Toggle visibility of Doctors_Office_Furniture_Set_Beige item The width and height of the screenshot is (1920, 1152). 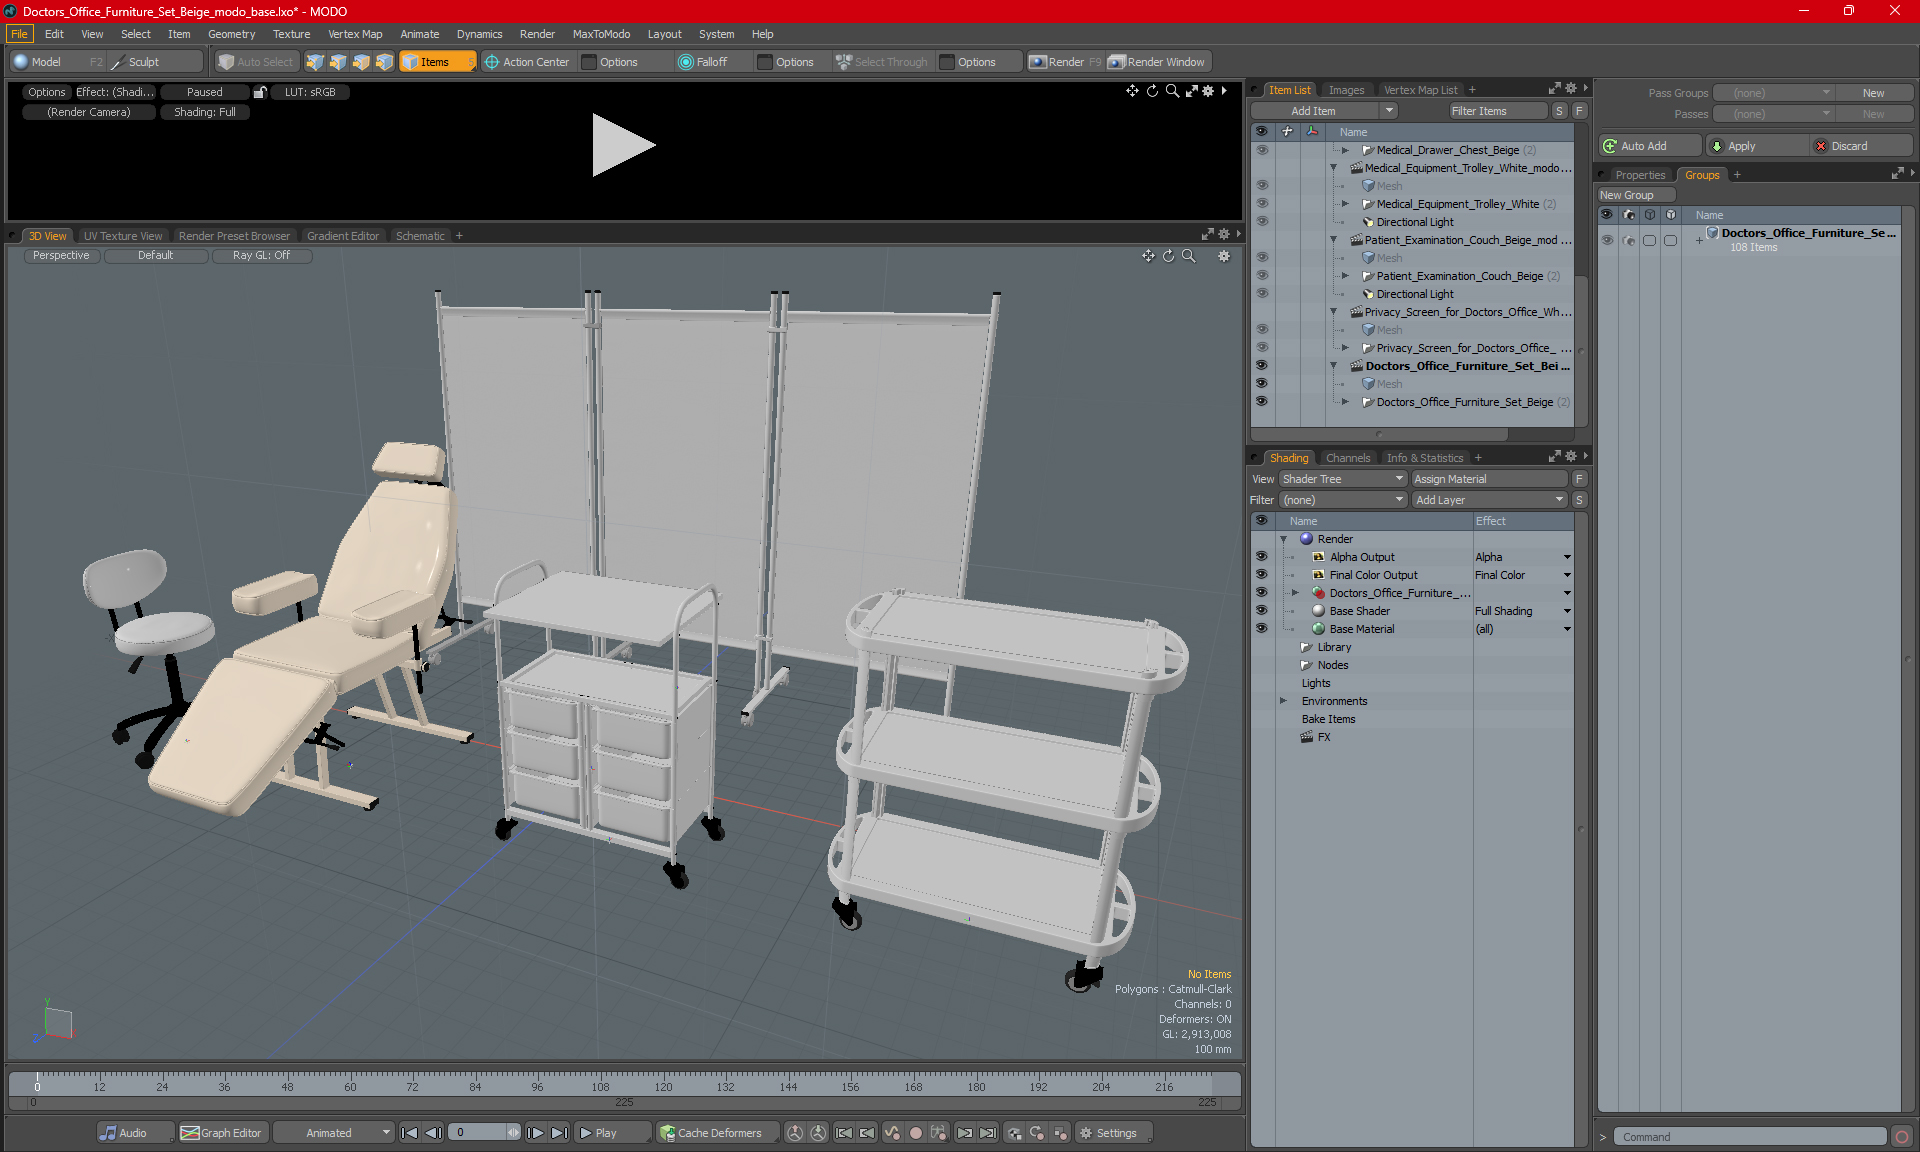(1262, 402)
